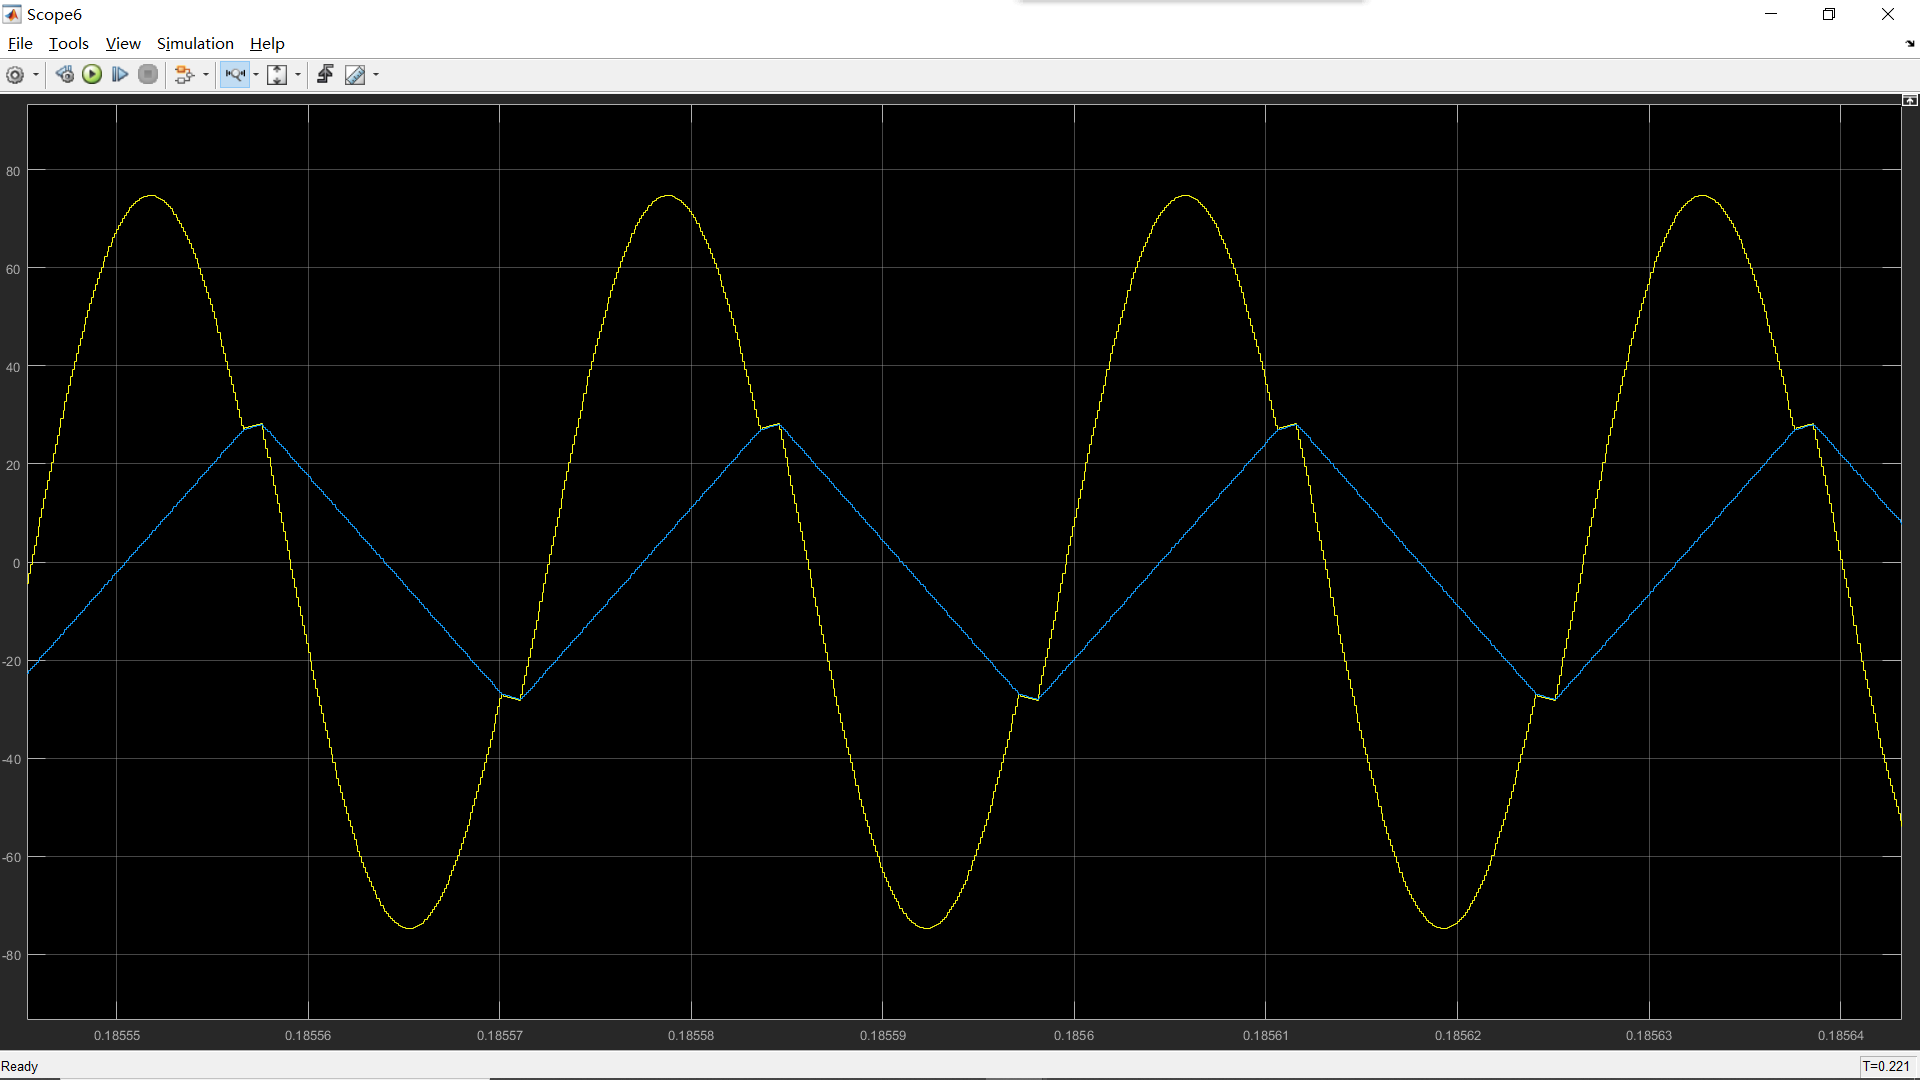Viewport: 1920px width, 1080px height.
Task: Click the 0.18555 x-axis tick label
Action: click(117, 1036)
